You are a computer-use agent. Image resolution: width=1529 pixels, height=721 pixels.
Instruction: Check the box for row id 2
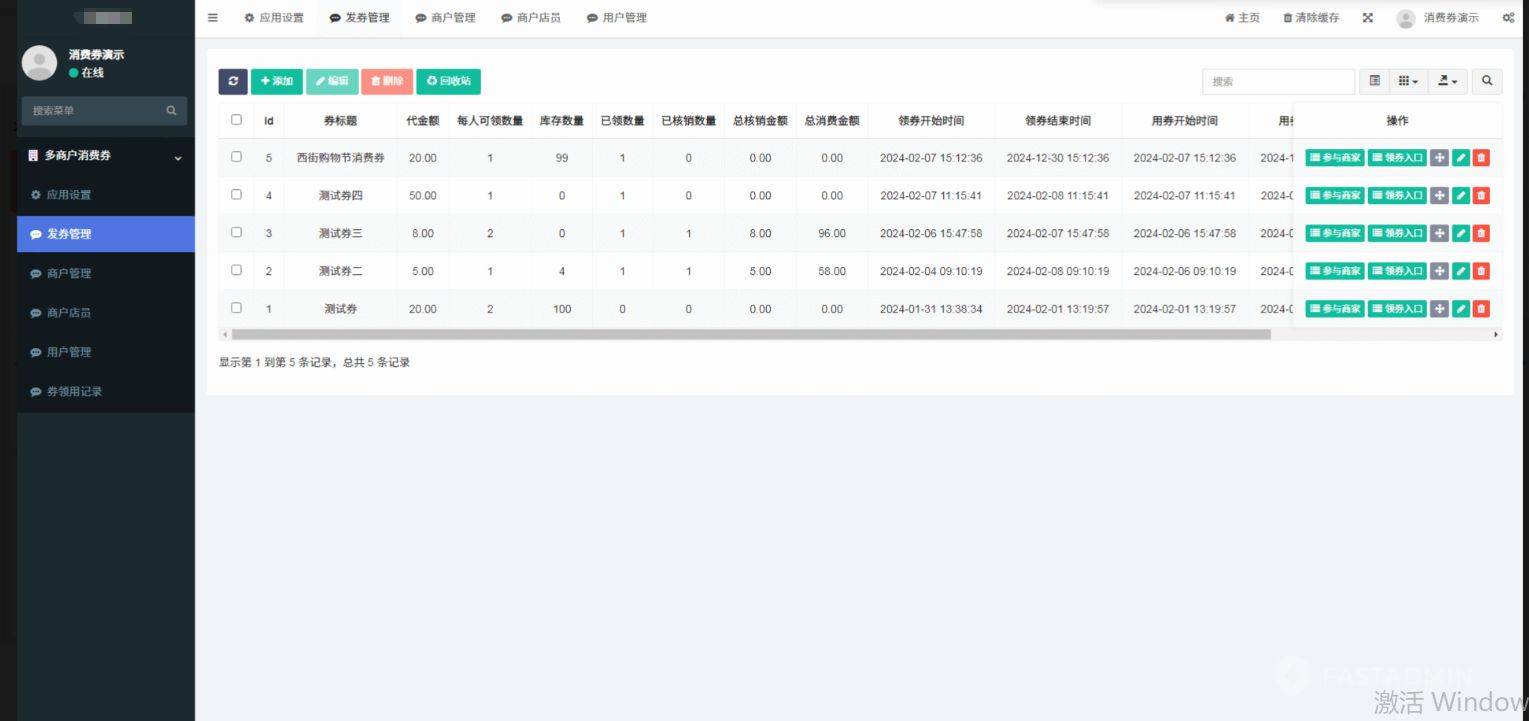236,270
